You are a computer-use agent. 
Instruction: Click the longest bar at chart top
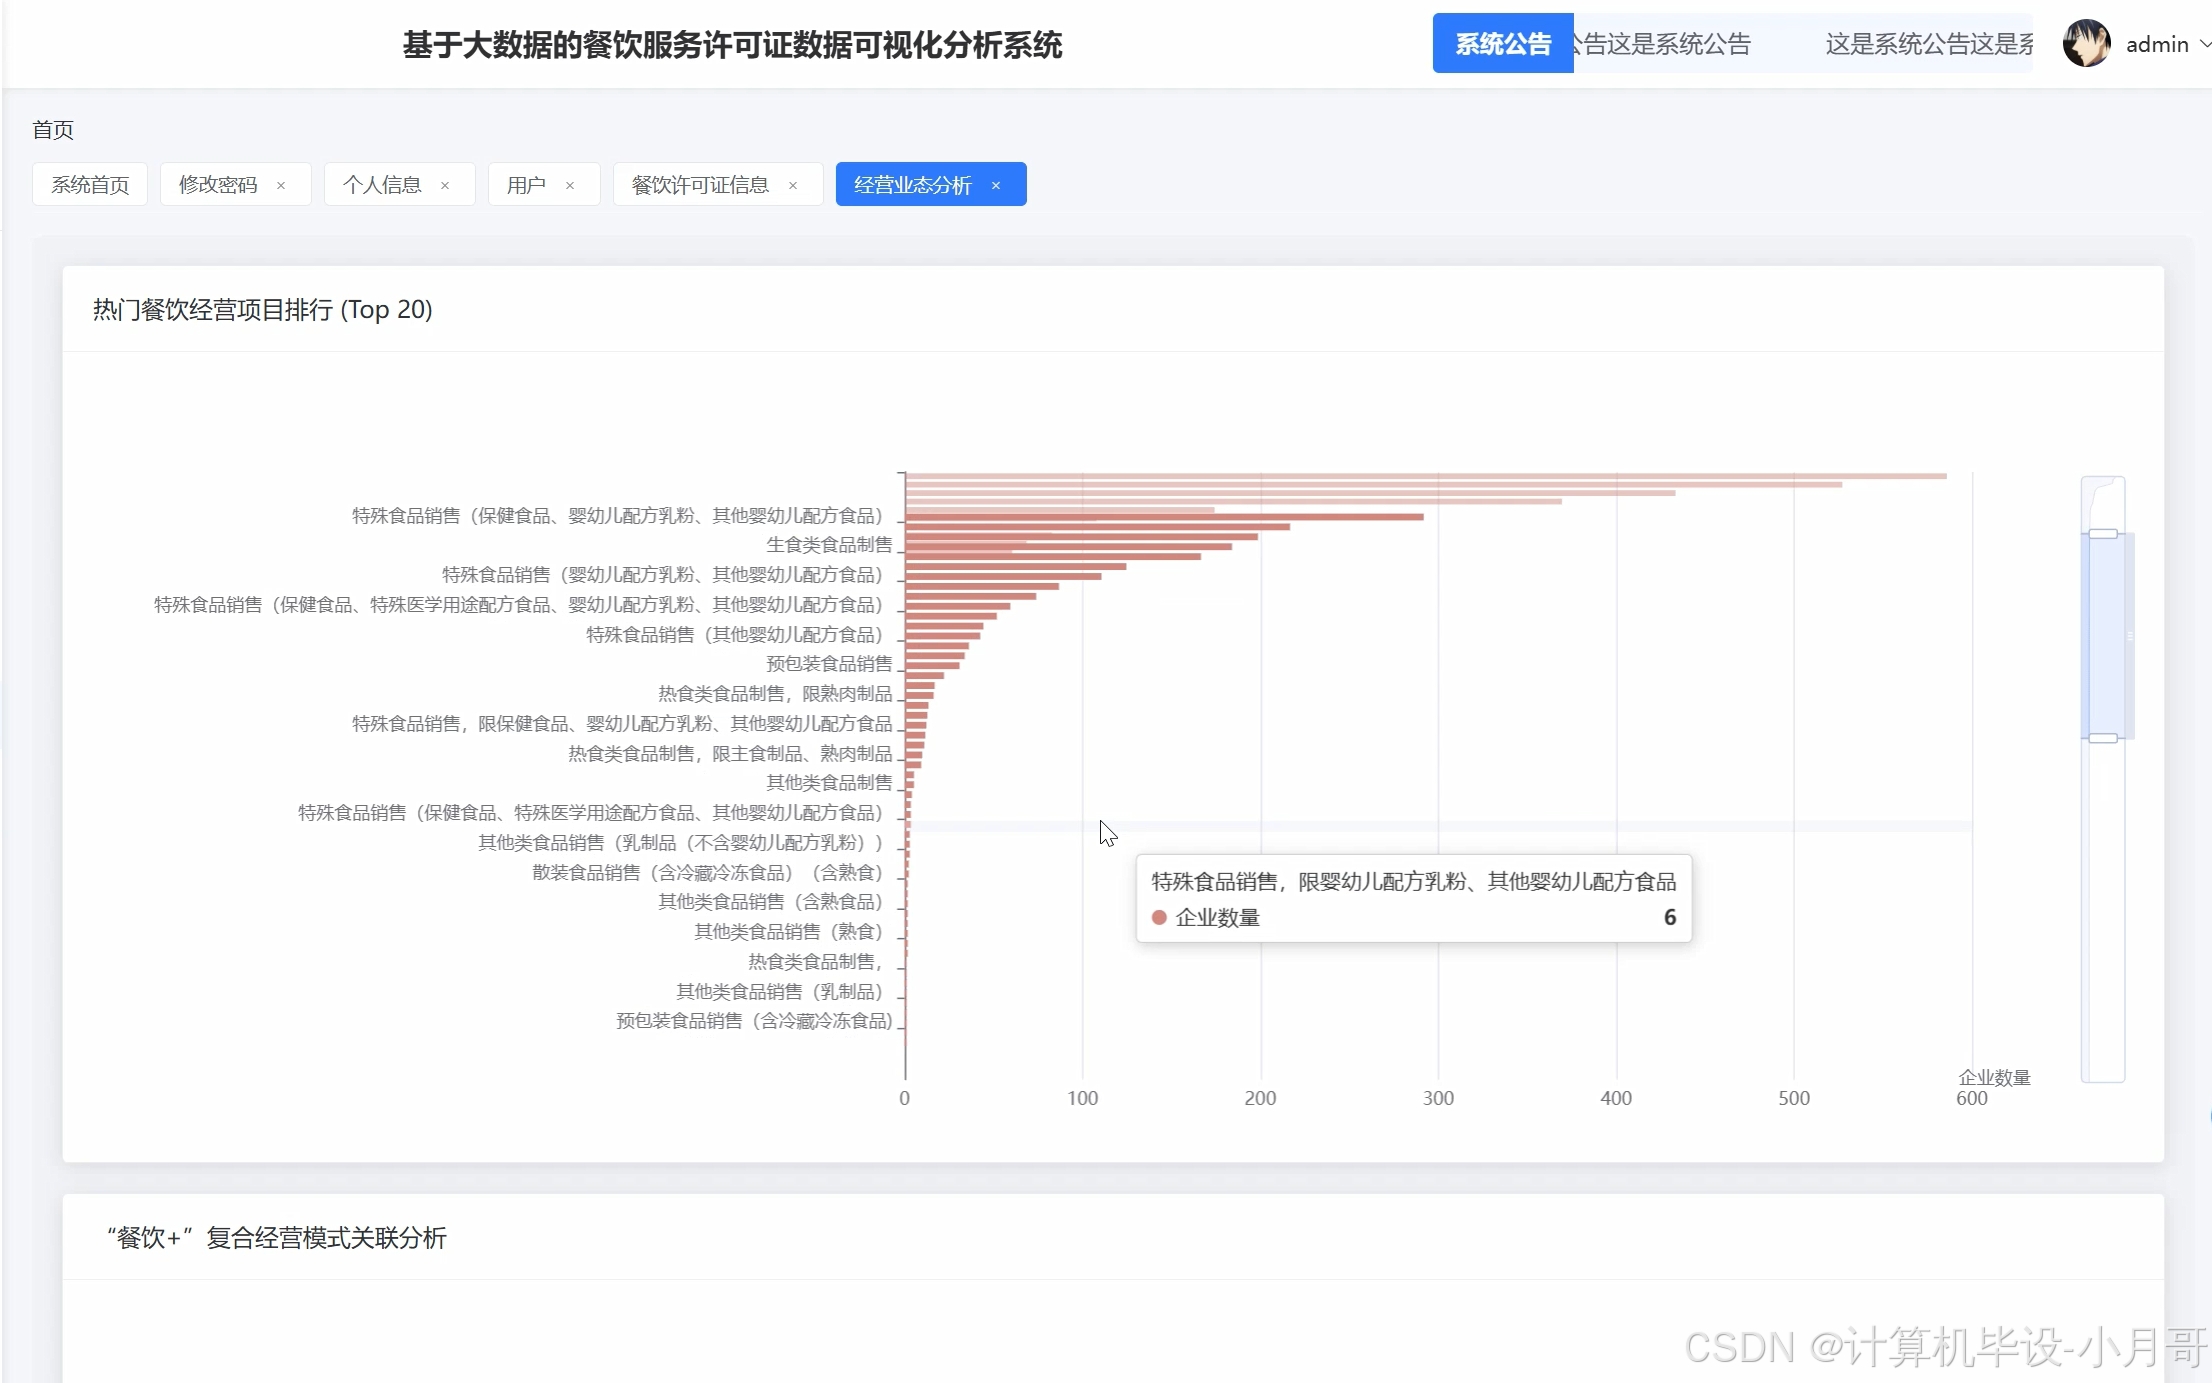click(1426, 476)
